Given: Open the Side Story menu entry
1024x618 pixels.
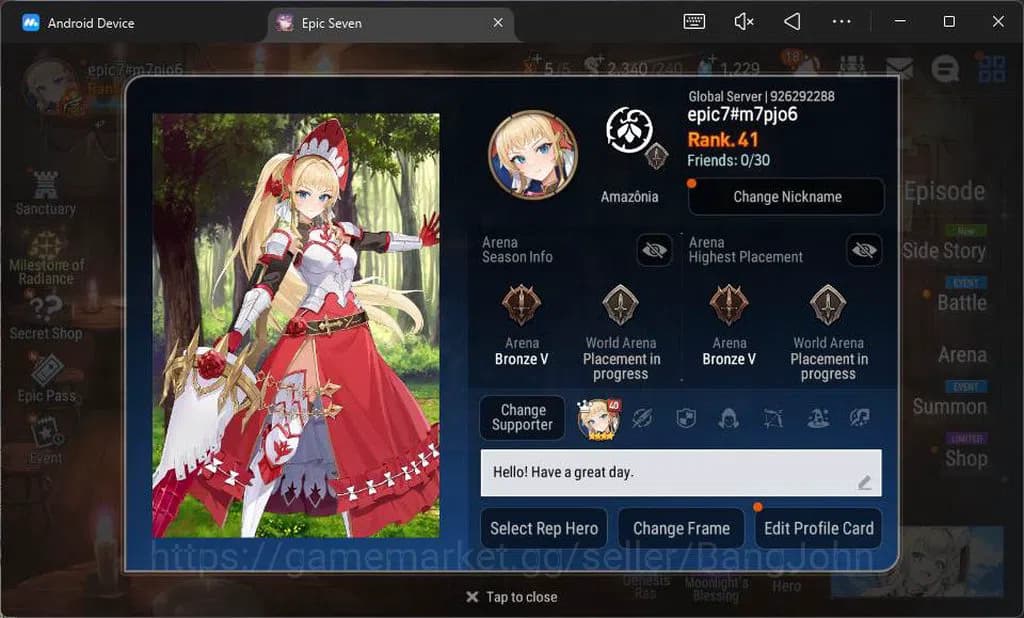Looking at the screenshot, I should click(944, 250).
